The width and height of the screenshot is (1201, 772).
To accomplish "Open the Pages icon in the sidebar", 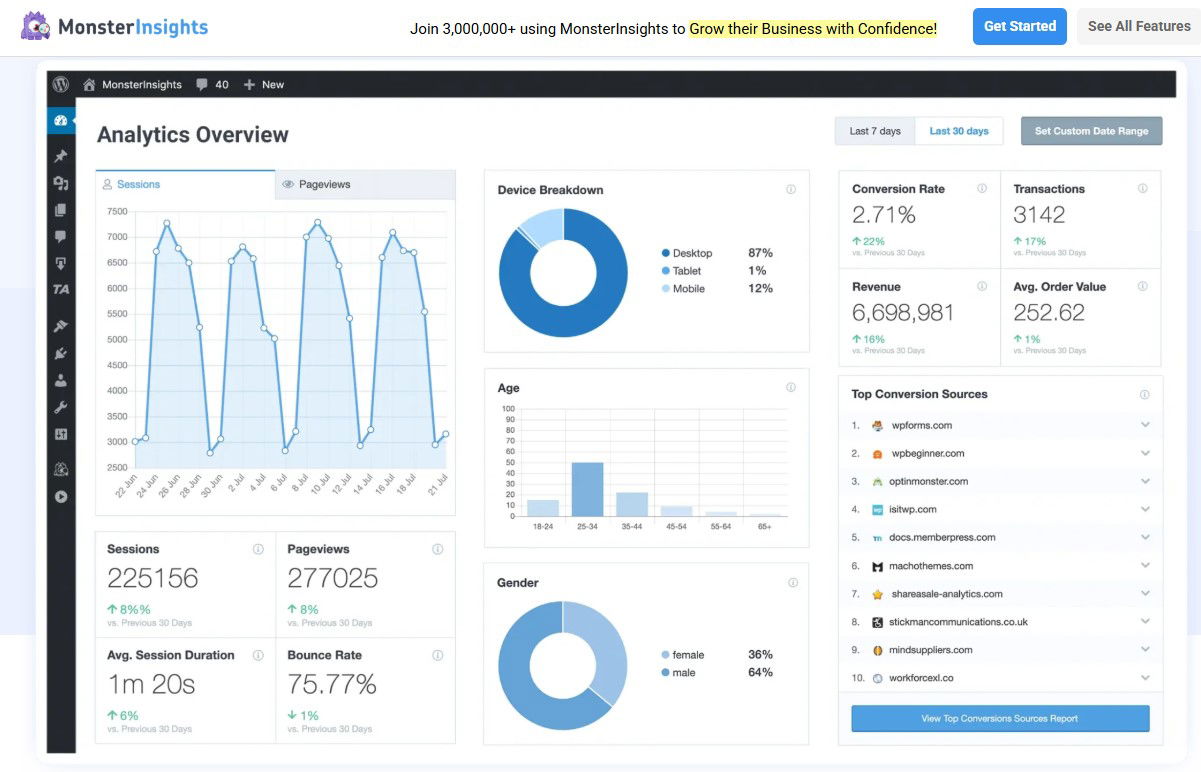I will click(x=61, y=210).
